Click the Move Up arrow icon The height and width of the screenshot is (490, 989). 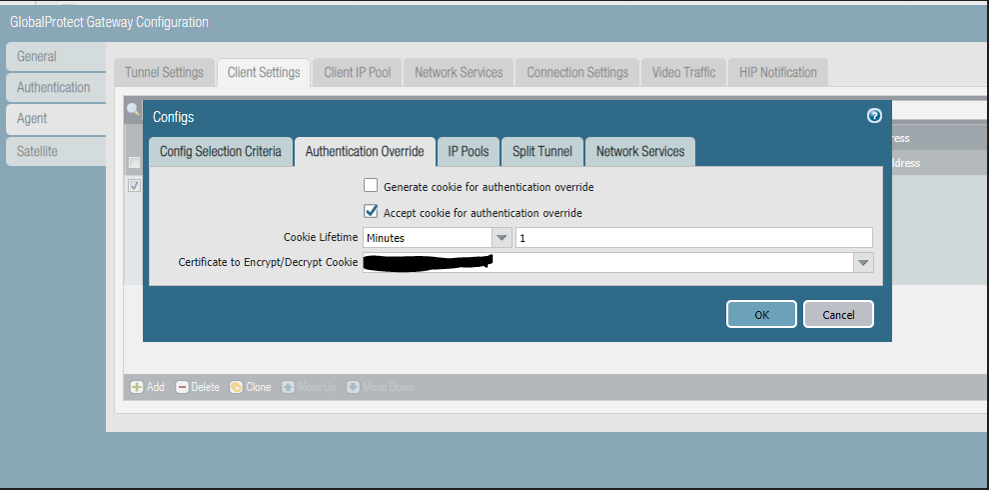(288, 387)
